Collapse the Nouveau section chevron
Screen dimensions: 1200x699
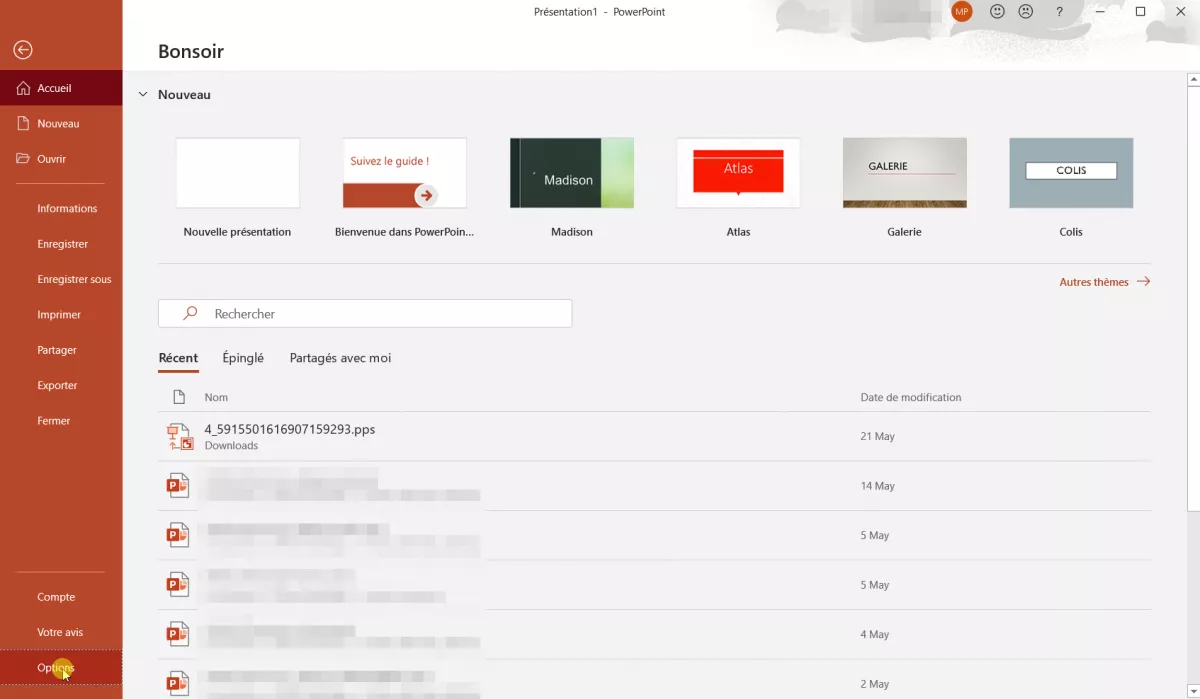[144, 95]
